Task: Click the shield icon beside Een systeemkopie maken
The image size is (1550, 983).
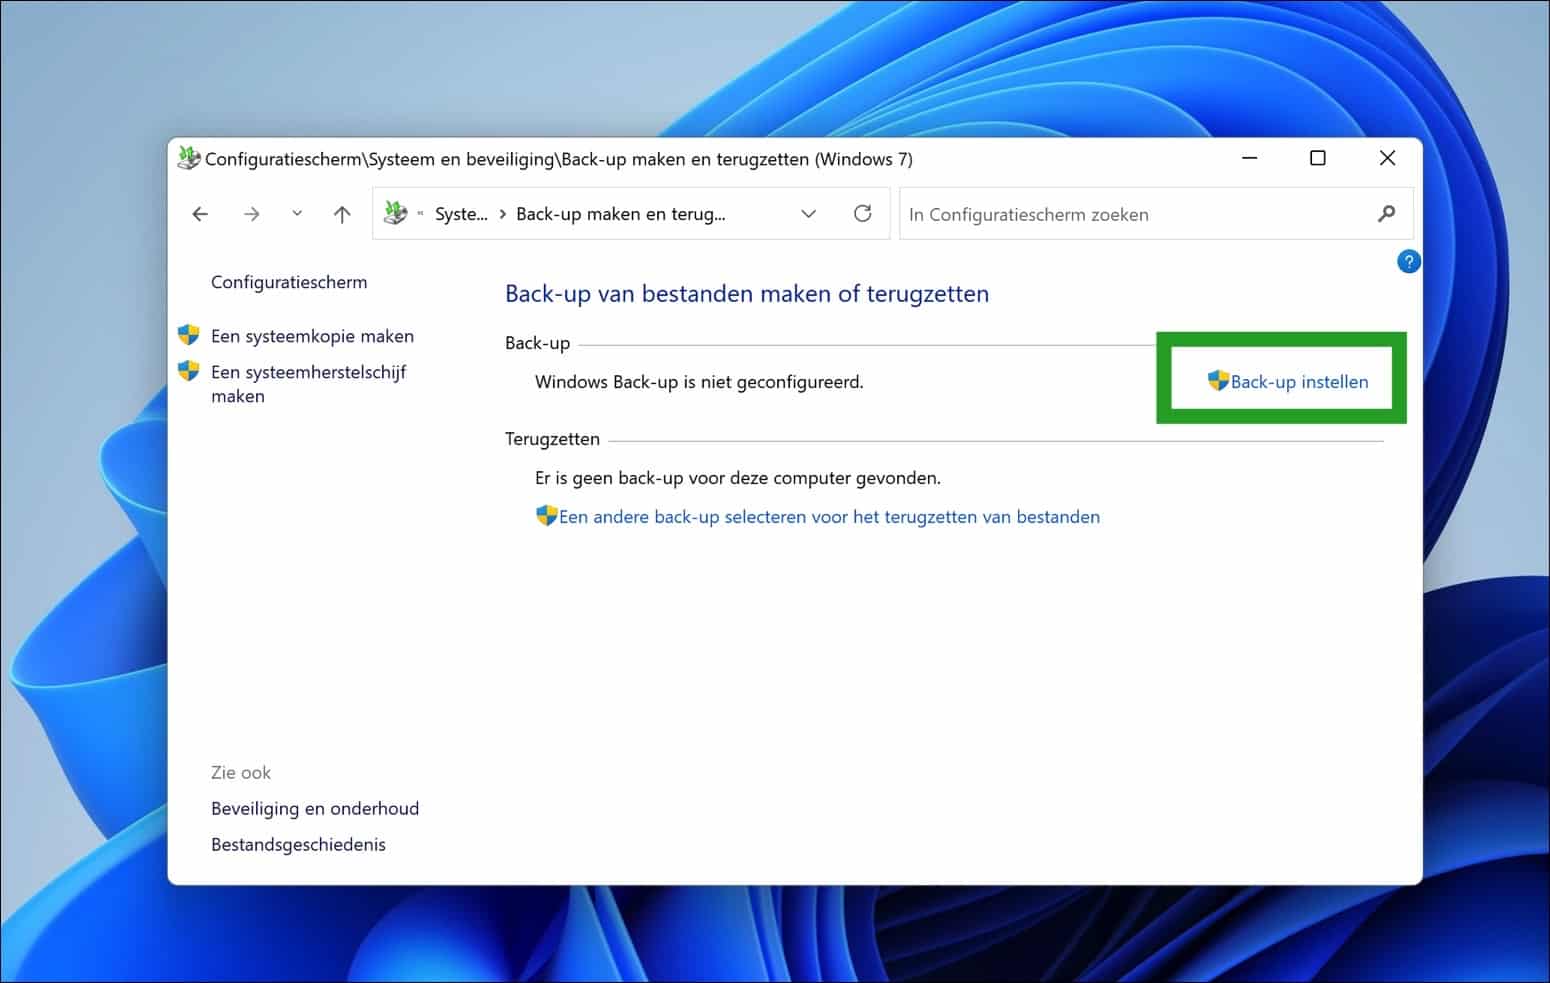Action: click(x=189, y=334)
